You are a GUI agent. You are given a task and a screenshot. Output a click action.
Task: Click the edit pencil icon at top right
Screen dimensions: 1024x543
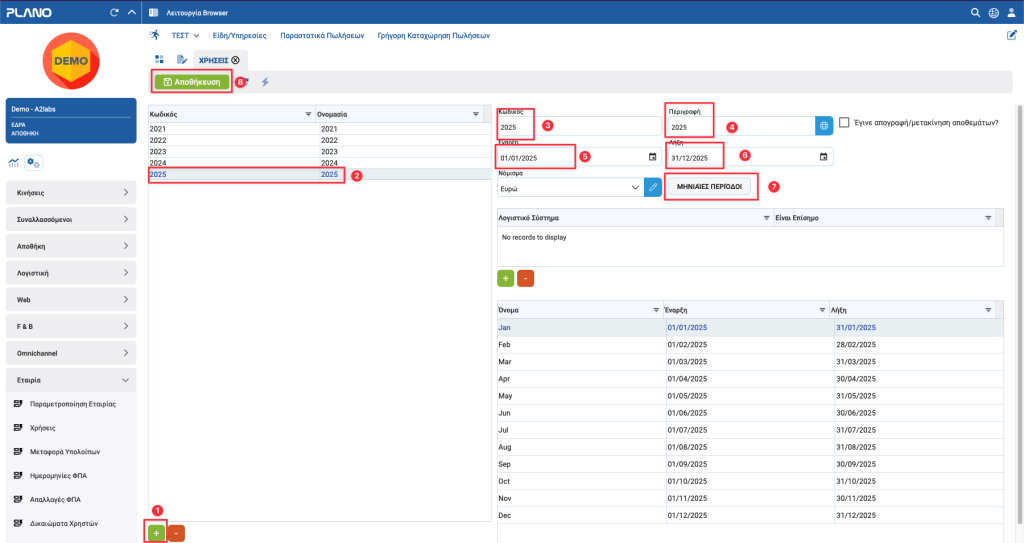click(x=1012, y=35)
